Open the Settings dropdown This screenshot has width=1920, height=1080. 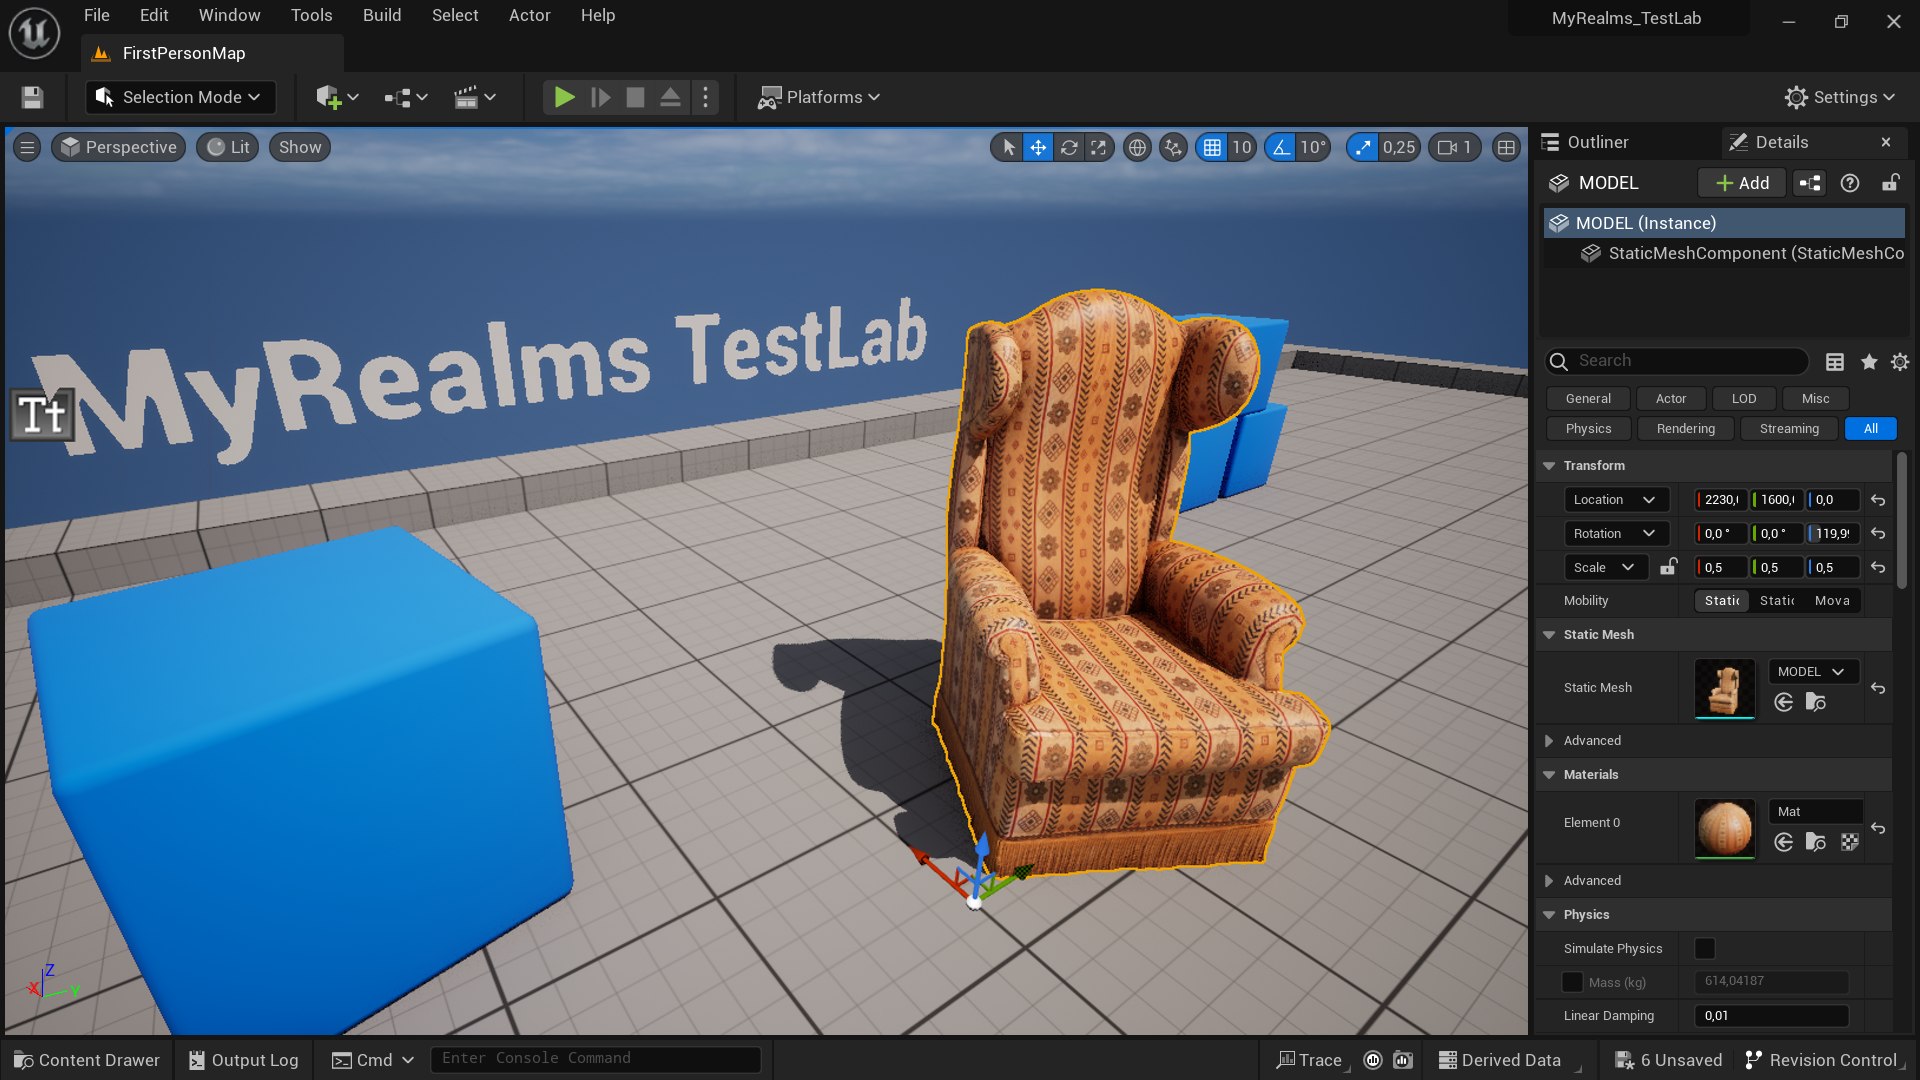1840,97
